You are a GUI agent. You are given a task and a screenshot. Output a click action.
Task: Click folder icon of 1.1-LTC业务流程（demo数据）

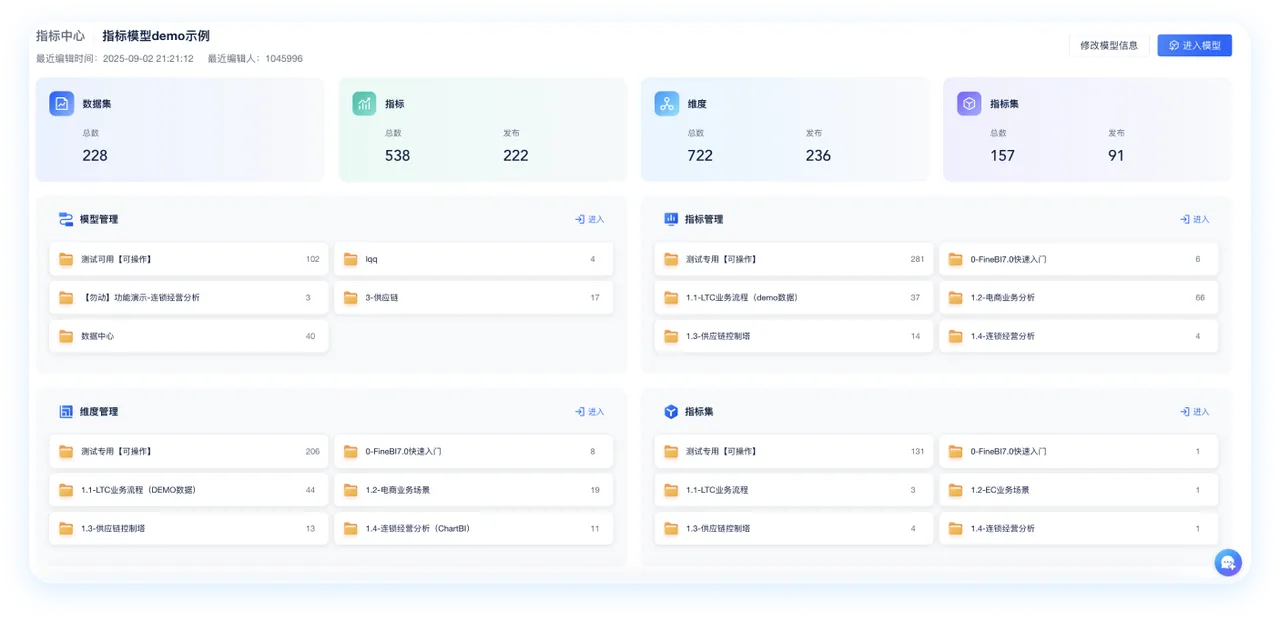click(x=671, y=297)
